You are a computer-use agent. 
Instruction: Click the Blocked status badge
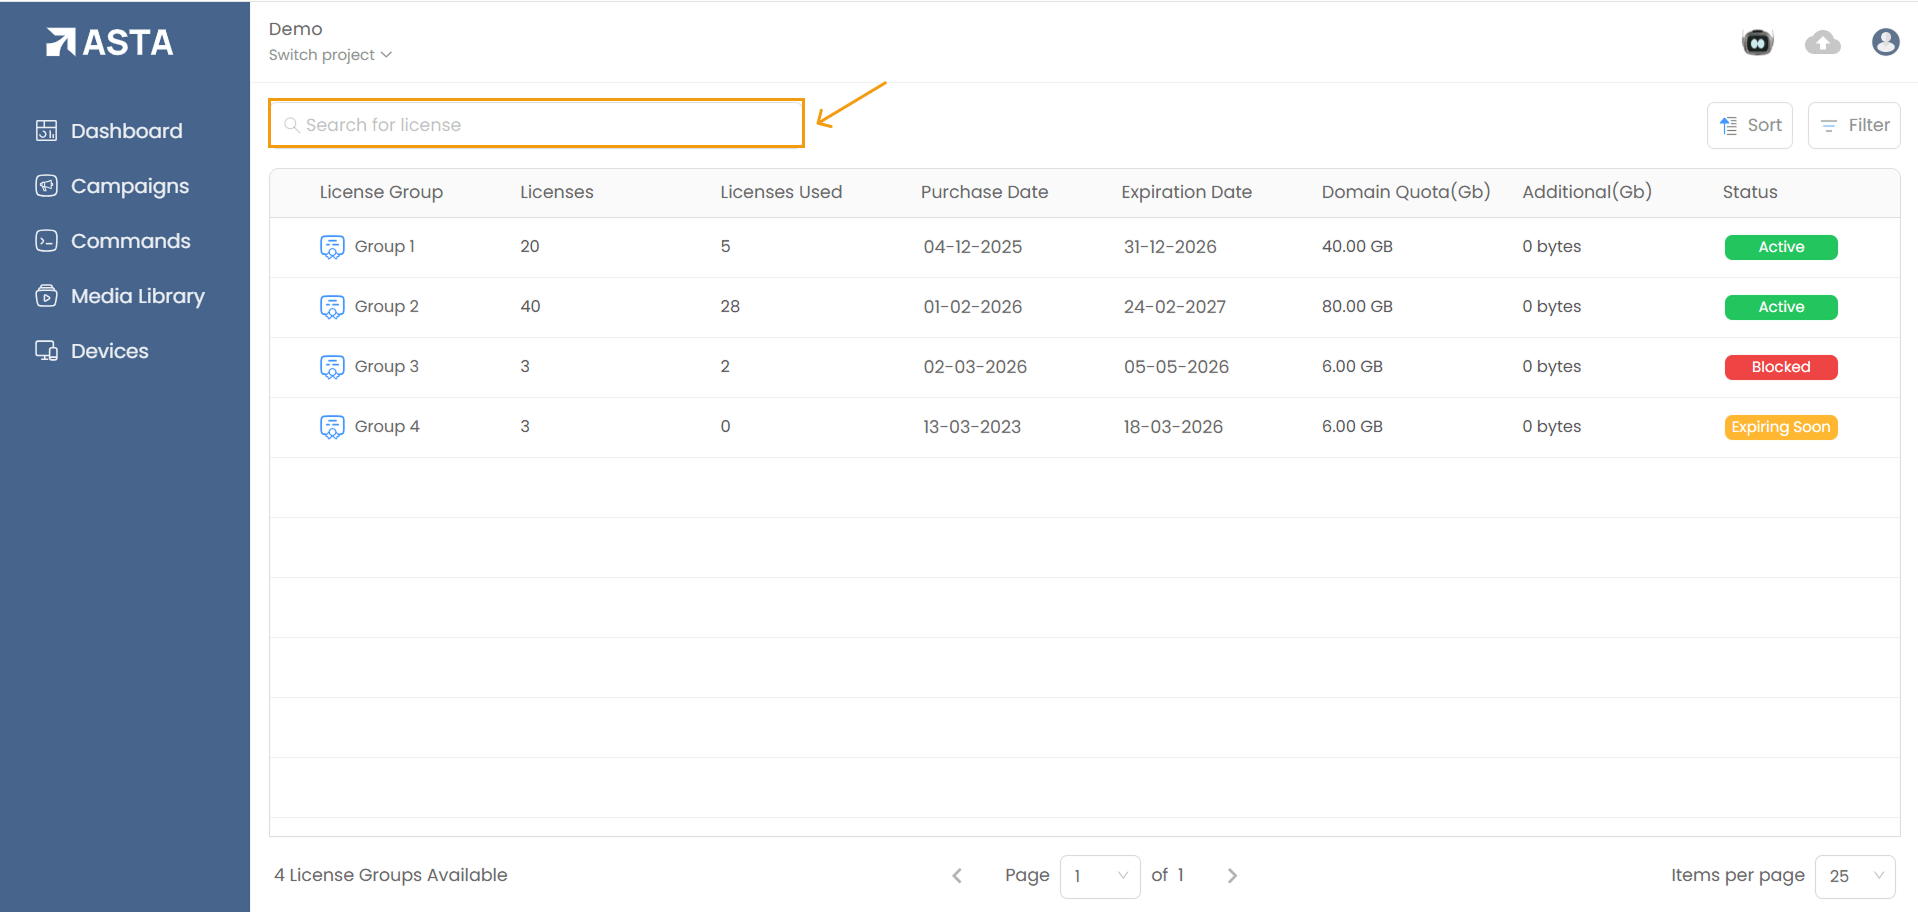1780,367
